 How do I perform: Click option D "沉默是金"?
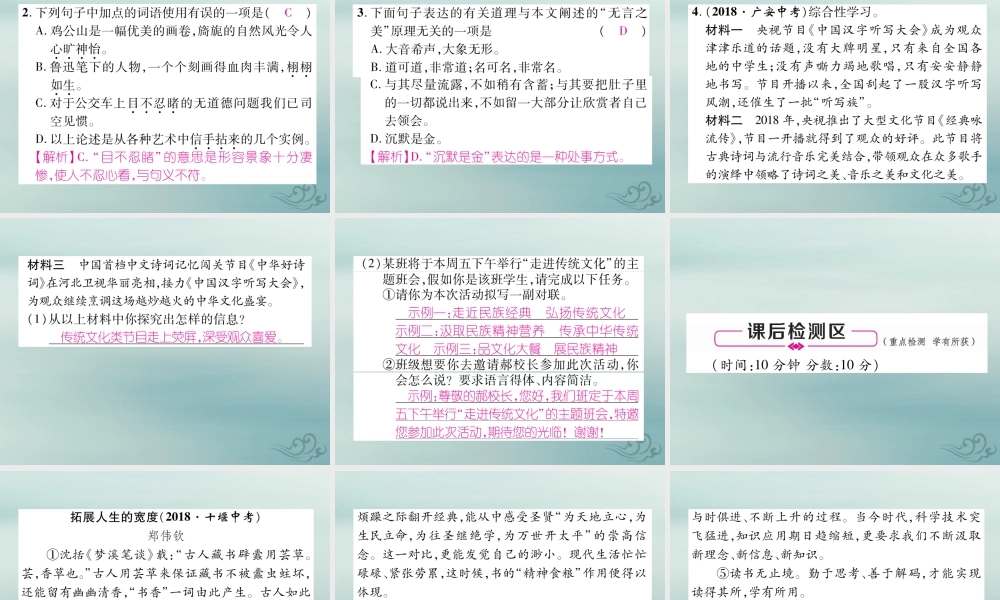(x=406, y=138)
